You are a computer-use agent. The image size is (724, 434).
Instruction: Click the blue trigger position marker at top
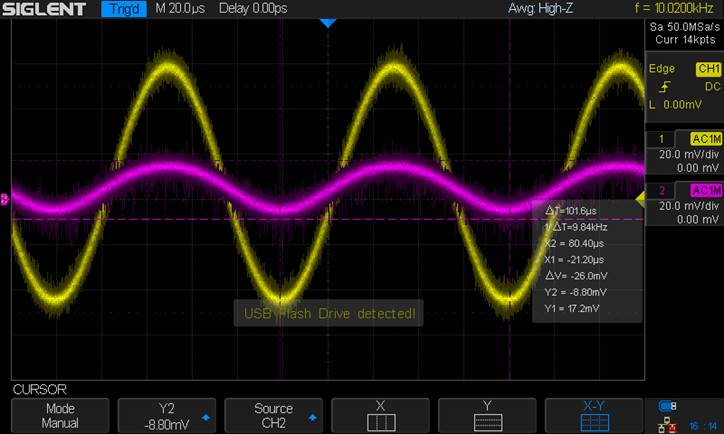point(328,23)
